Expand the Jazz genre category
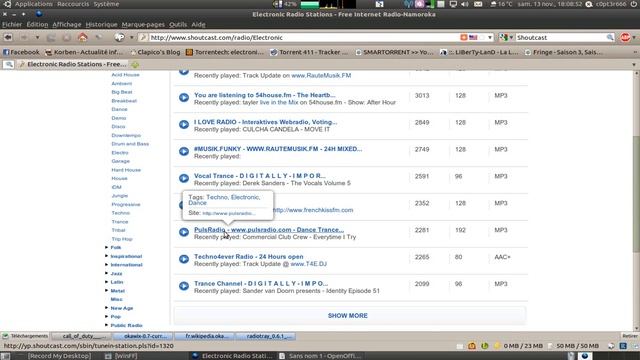The width and height of the screenshot is (640, 360). pyautogui.click(x=106, y=273)
